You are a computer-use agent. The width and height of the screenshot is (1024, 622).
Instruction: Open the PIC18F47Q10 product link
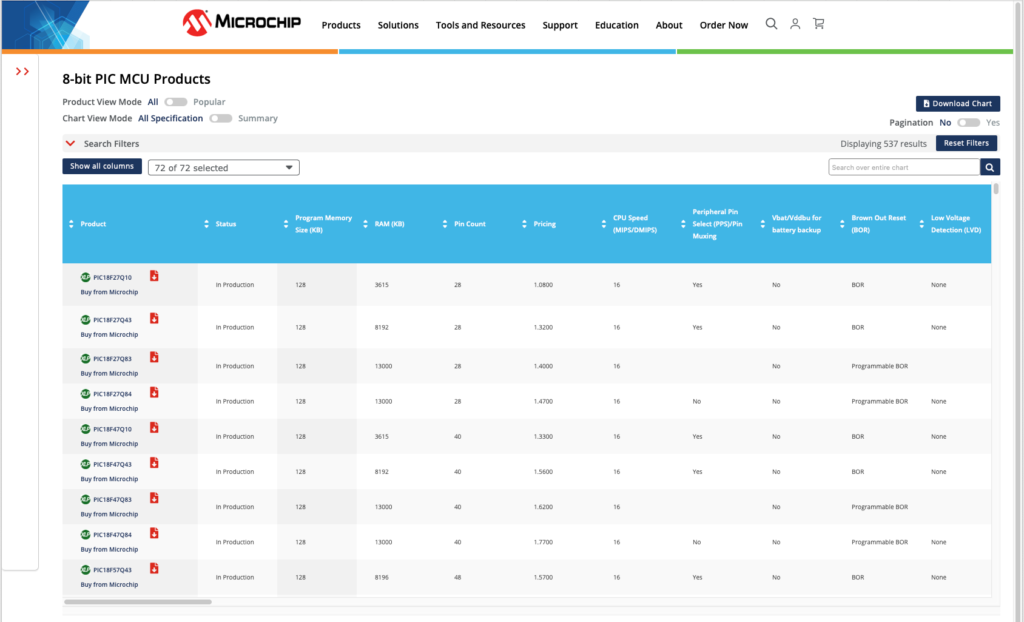(112, 429)
